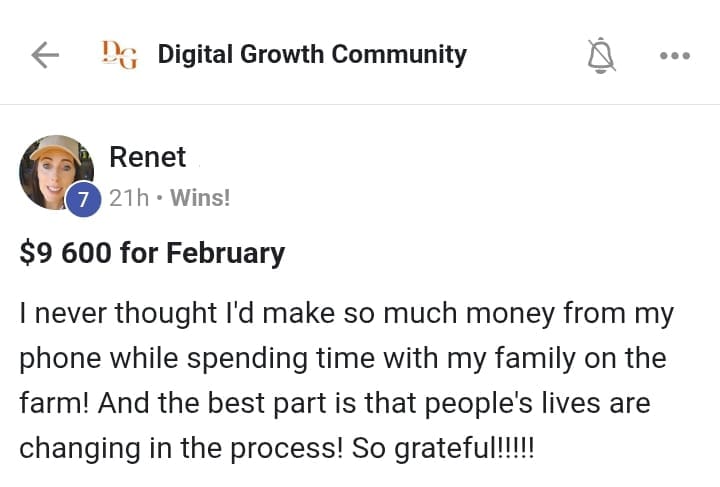Click the "$9 600" amount in the title
Screen dimensions: 720x487
click(65, 253)
